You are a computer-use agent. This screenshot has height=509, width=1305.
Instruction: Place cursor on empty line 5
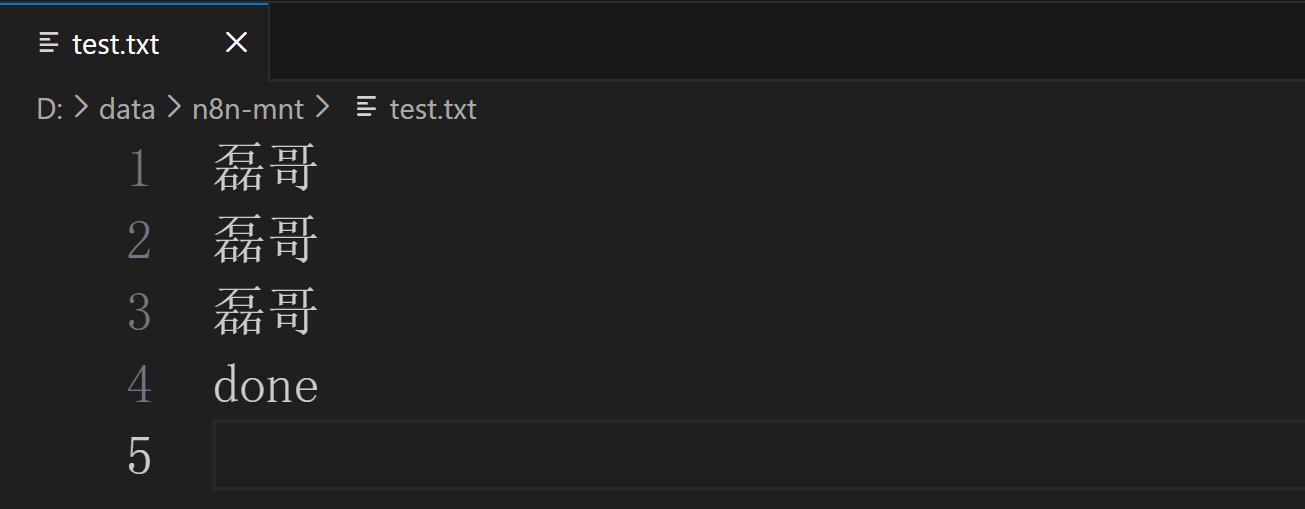700,456
